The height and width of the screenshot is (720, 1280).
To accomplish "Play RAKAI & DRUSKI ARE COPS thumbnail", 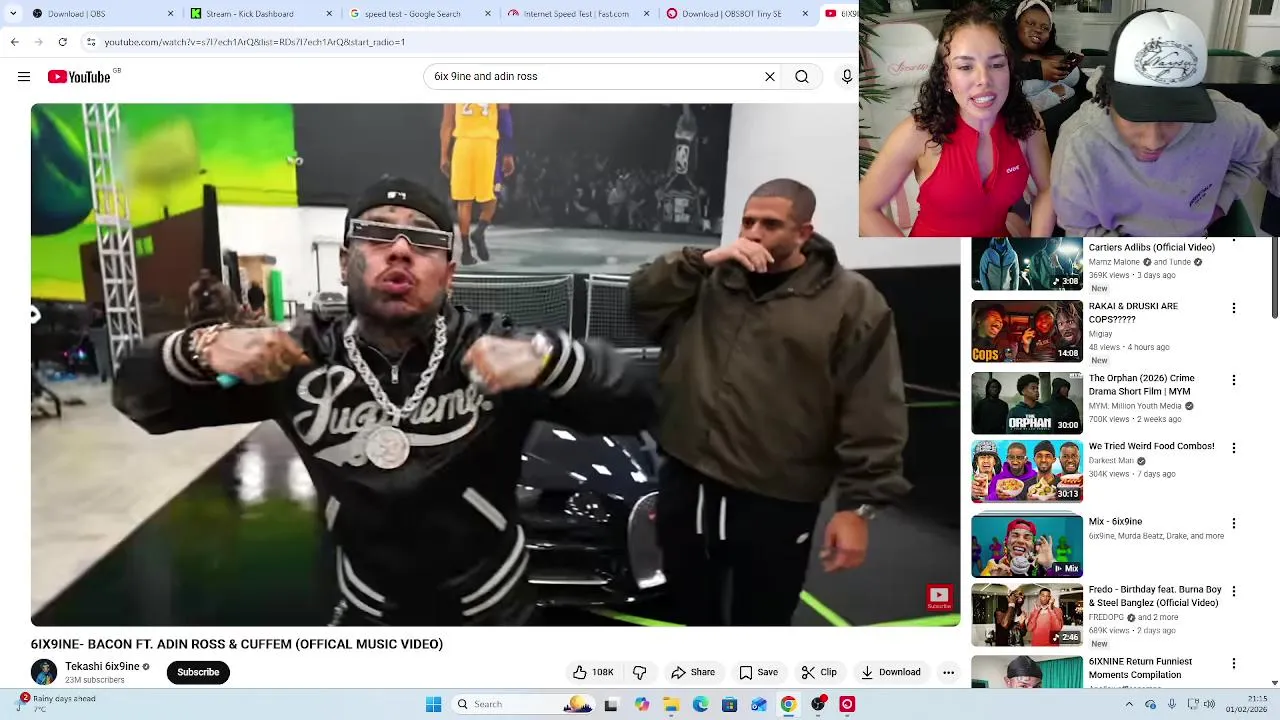I will coord(1027,331).
